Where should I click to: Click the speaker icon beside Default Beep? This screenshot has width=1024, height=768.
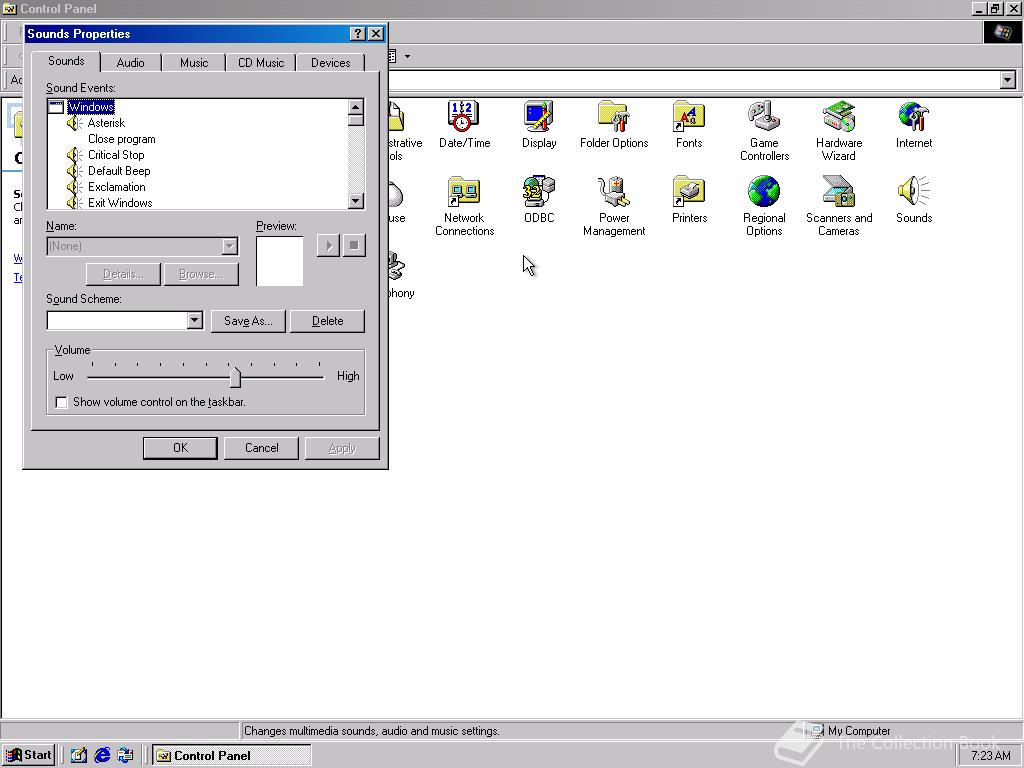click(x=74, y=171)
